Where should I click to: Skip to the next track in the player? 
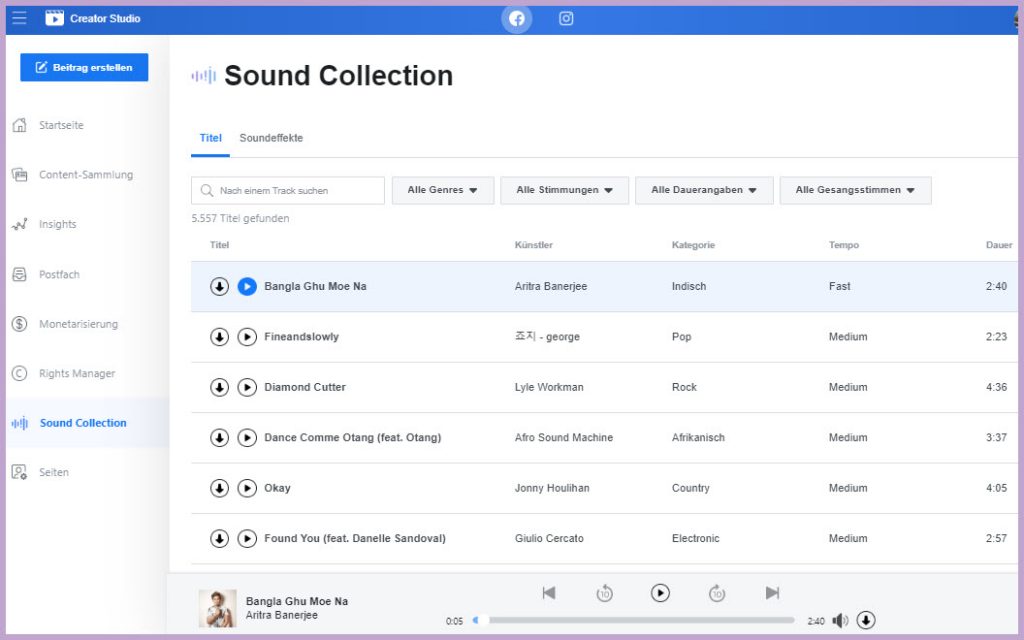[x=773, y=592]
